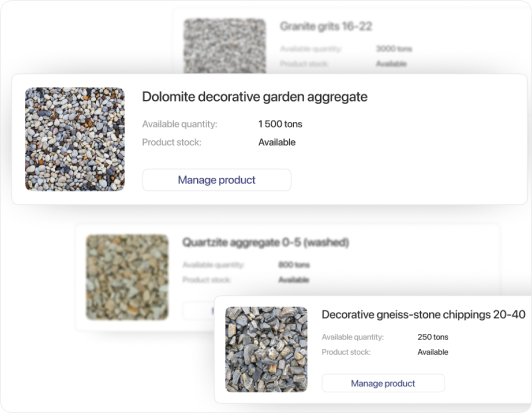Click Manage product for gneiss-stone chippings
Viewport: 532px width, 413px height.
(383, 383)
